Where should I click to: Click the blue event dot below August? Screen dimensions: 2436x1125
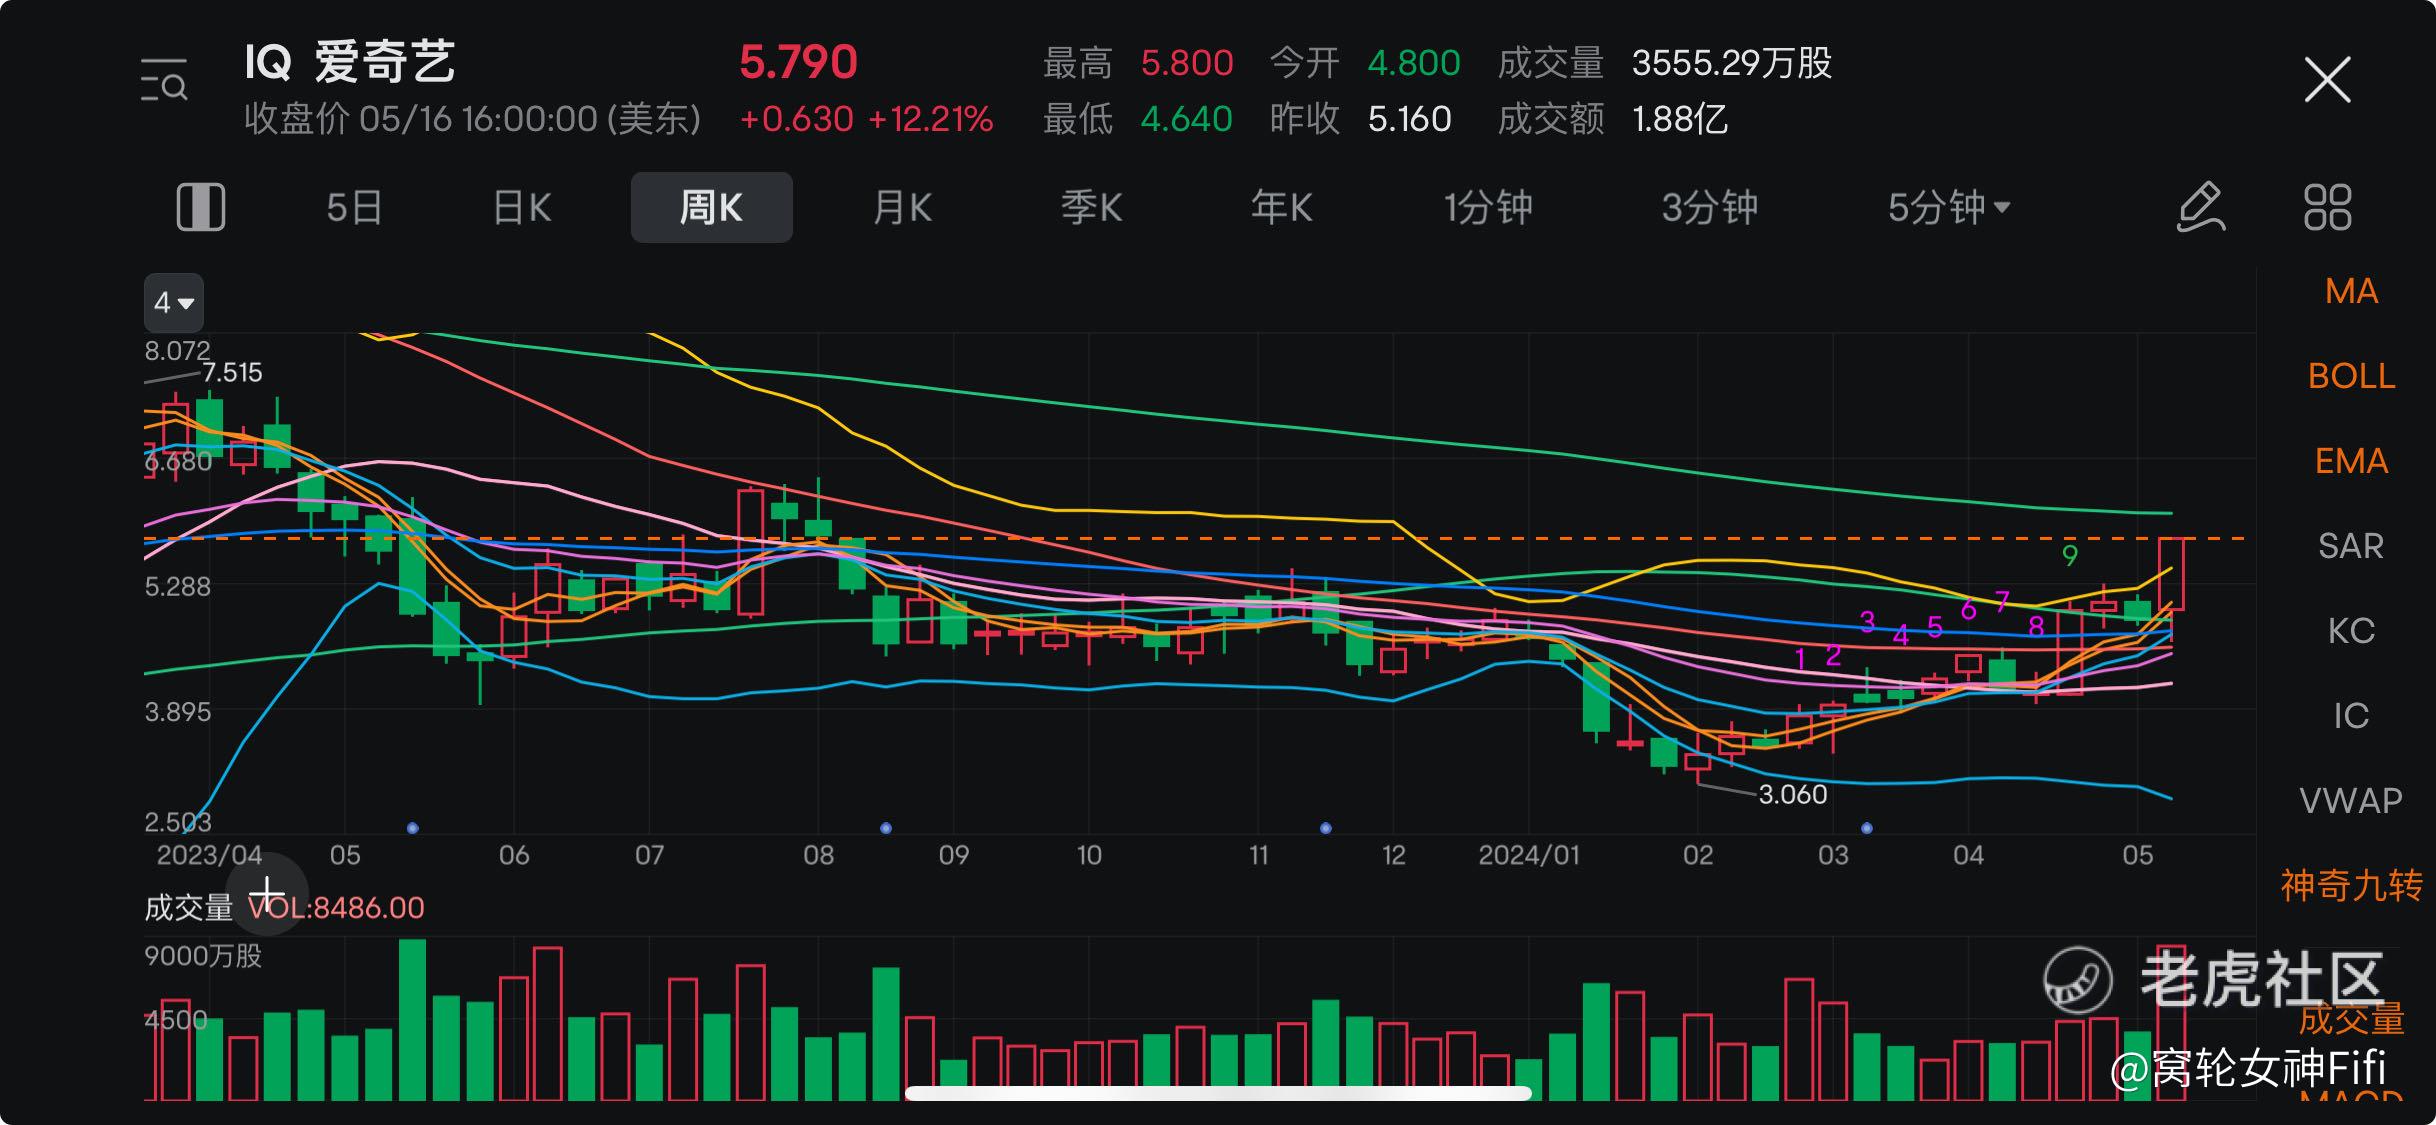pos(886,828)
